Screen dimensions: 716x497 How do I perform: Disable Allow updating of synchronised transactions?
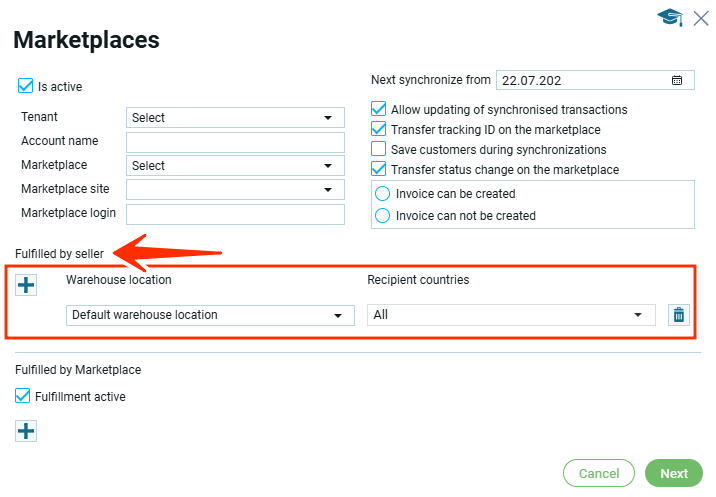point(379,109)
